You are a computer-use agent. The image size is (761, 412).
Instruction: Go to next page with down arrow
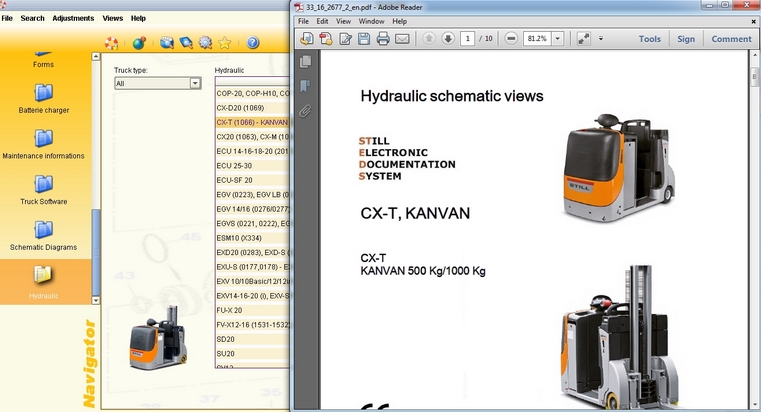point(448,38)
